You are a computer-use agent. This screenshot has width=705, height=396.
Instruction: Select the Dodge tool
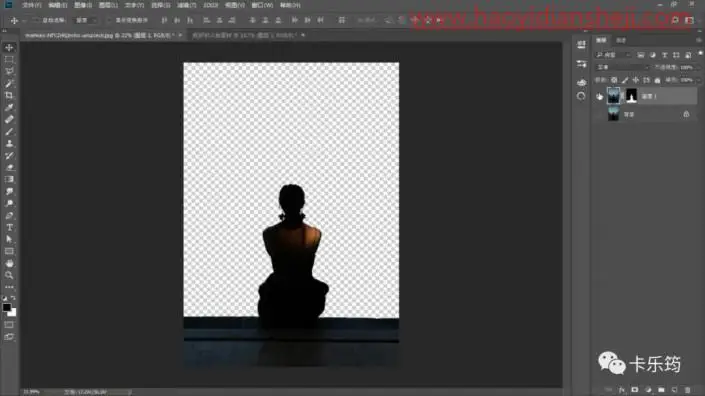click(9, 204)
